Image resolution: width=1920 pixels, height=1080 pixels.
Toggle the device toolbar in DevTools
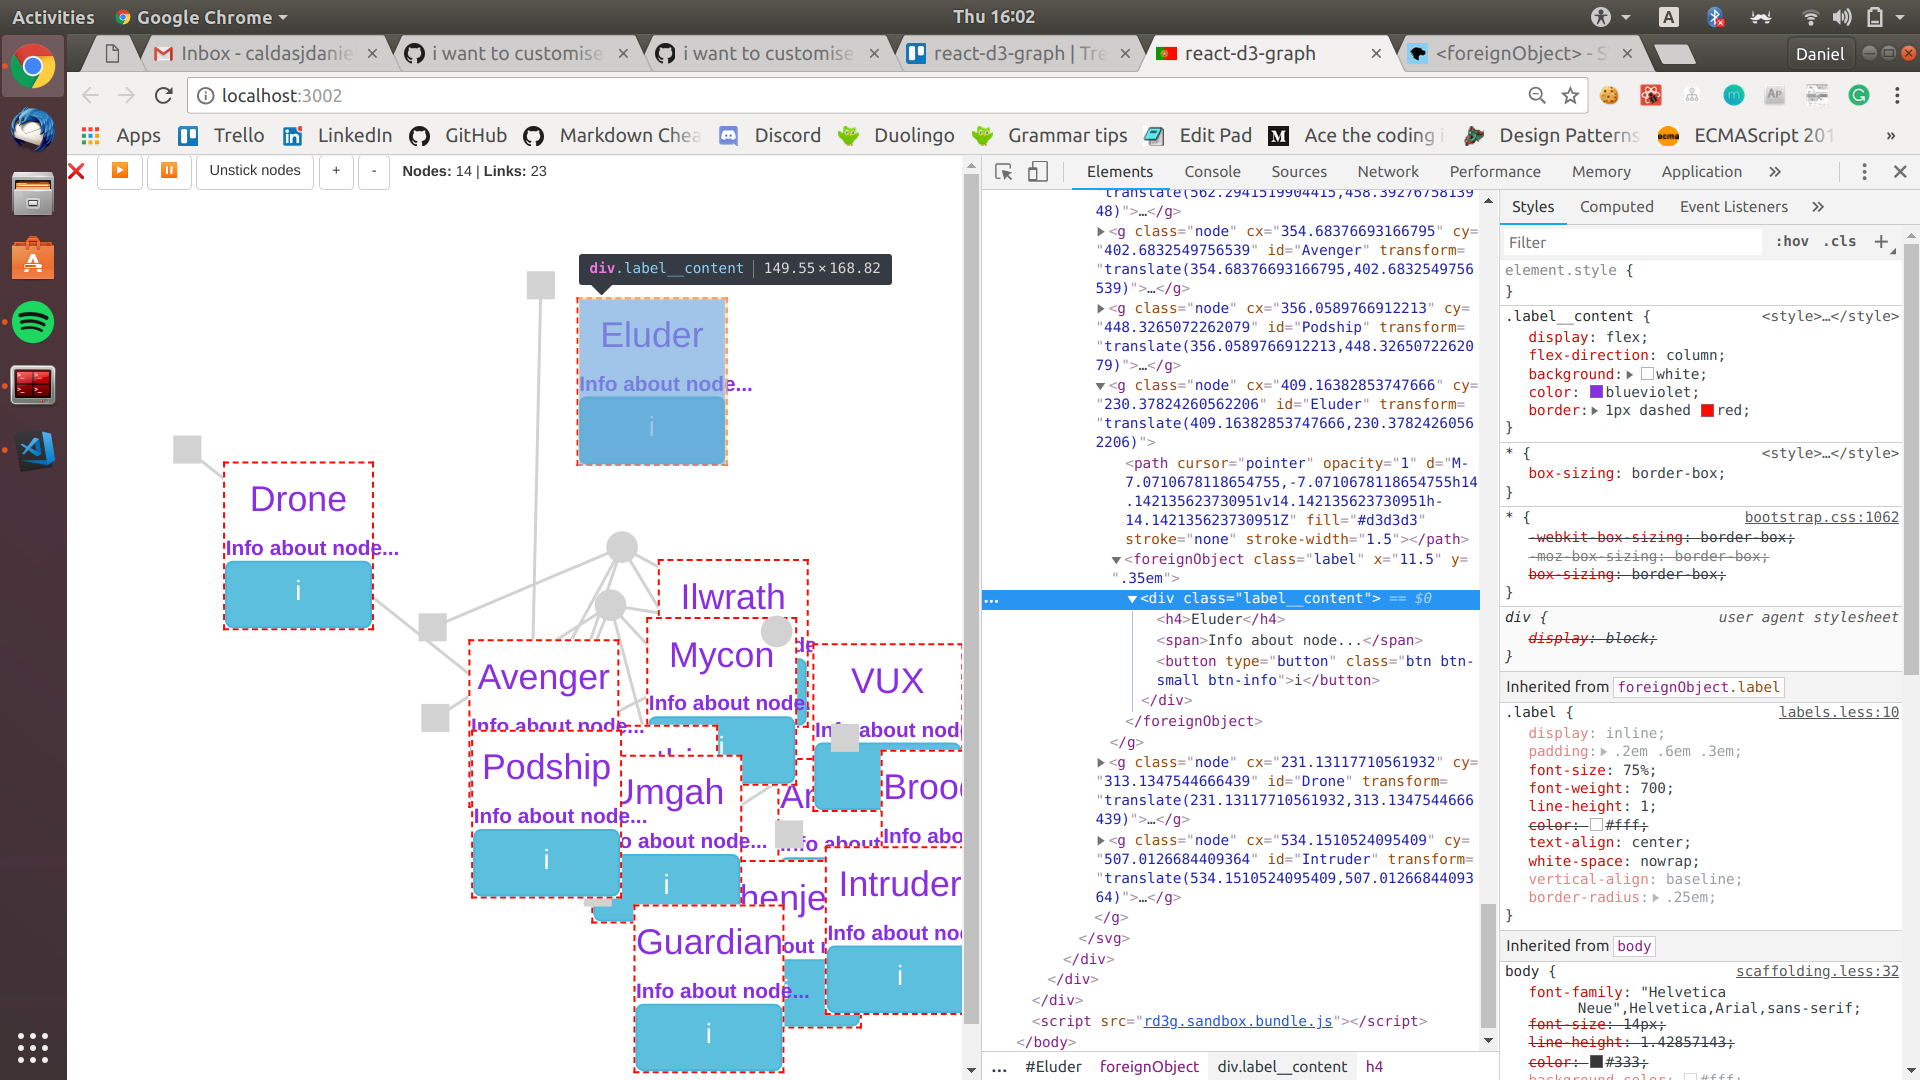click(x=1038, y=172)
